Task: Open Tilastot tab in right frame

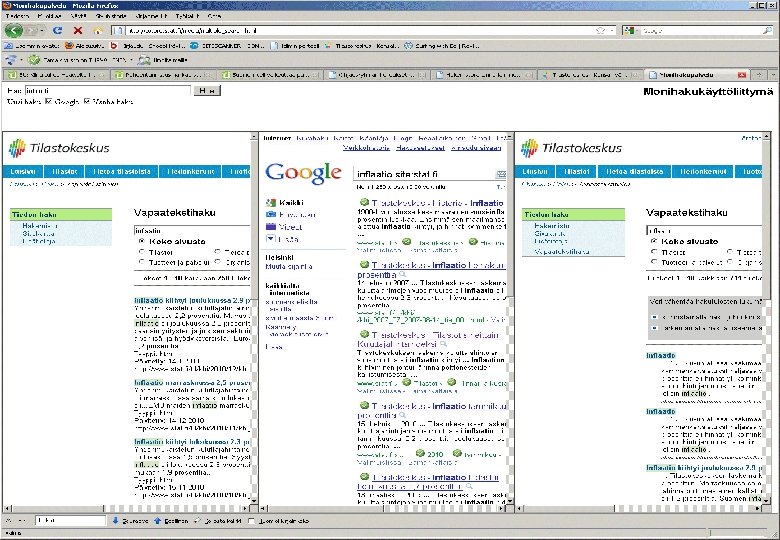Action: click(577, 171)
